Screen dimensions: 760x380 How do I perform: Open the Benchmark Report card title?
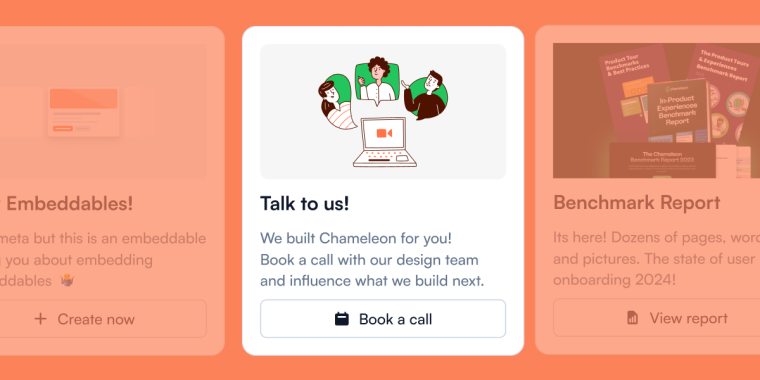(636, 203)
